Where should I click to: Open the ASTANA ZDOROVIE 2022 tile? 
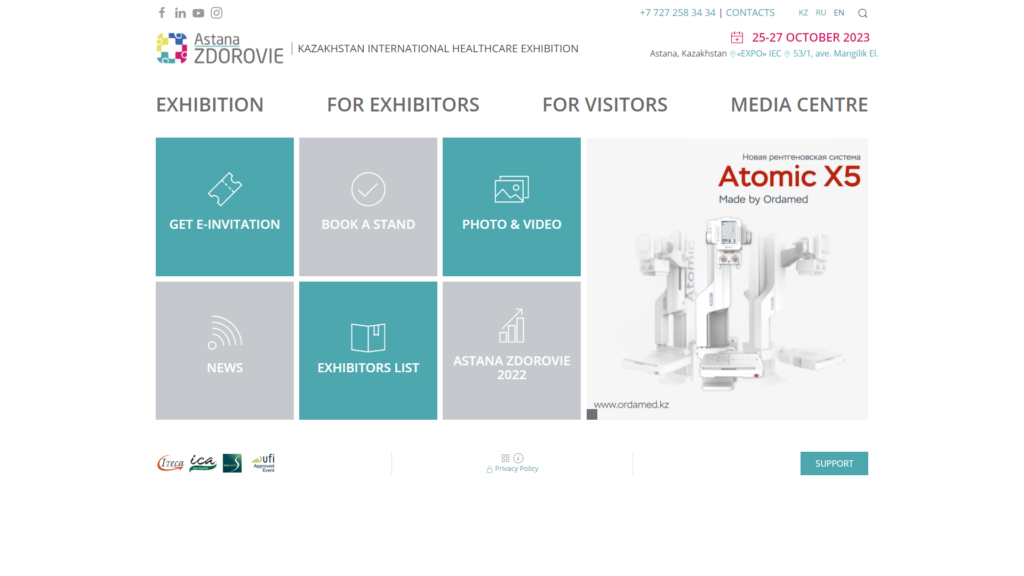coord(511,351)
